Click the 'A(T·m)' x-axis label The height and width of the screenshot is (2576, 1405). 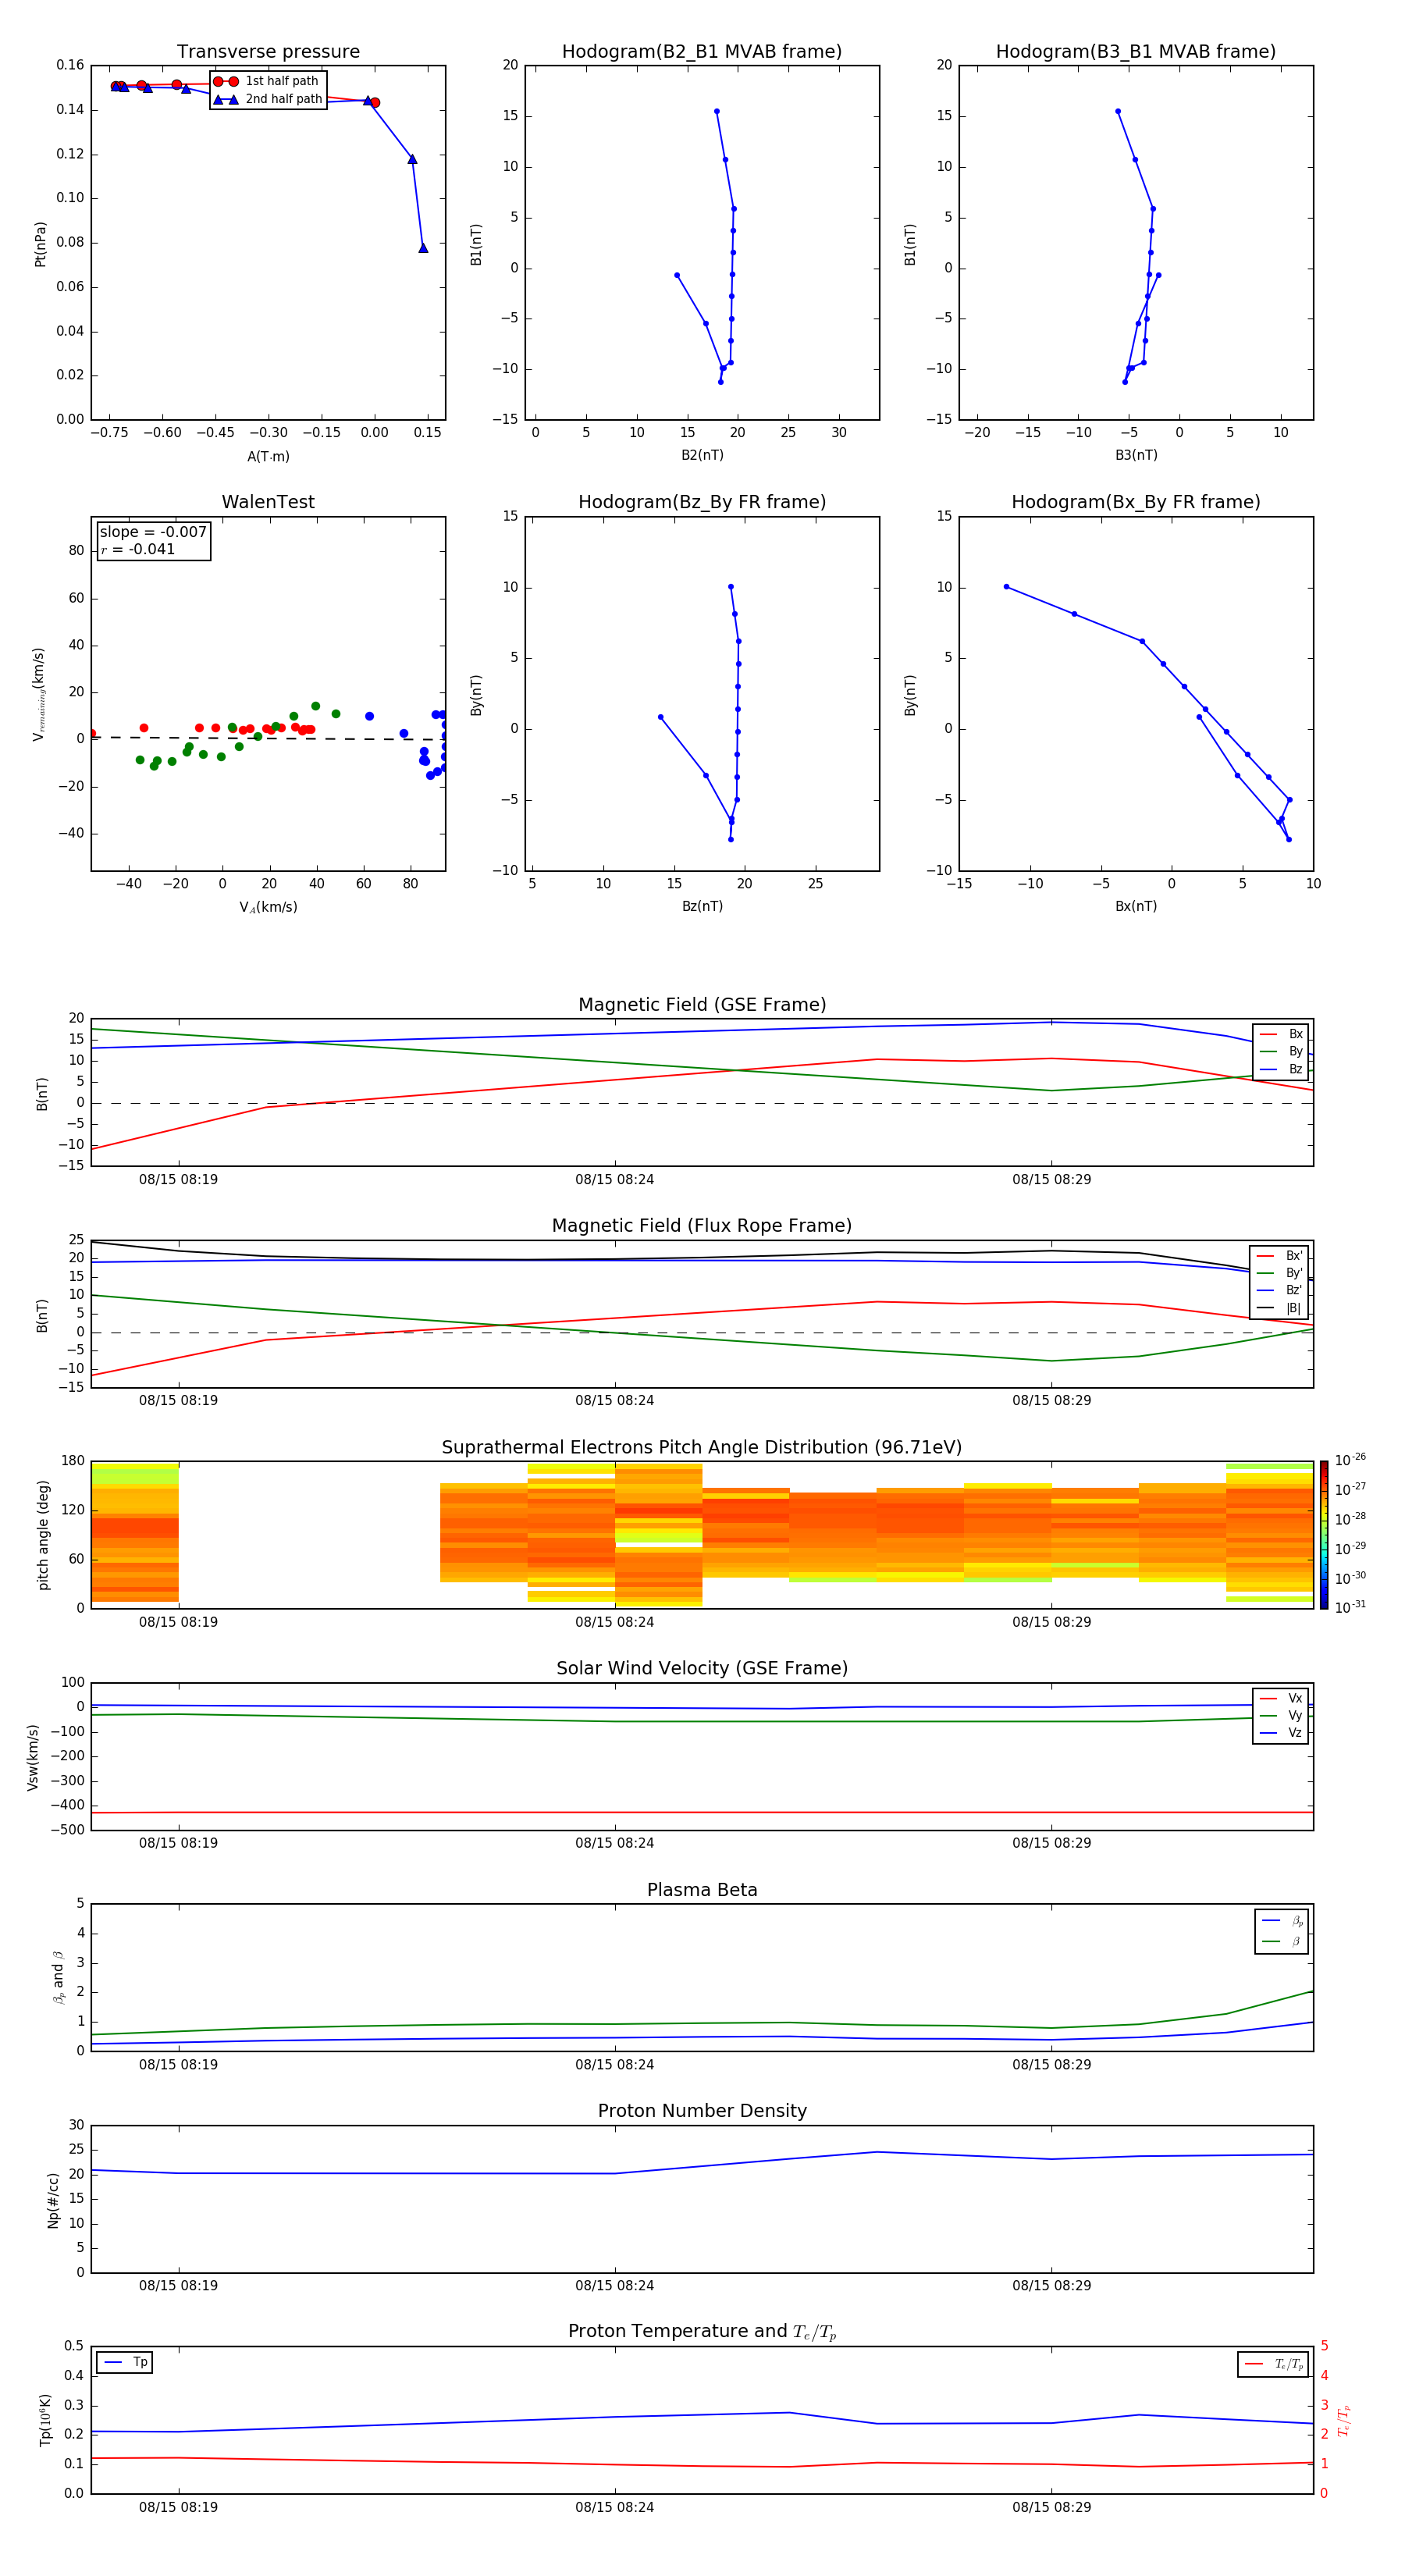[268, 457]
